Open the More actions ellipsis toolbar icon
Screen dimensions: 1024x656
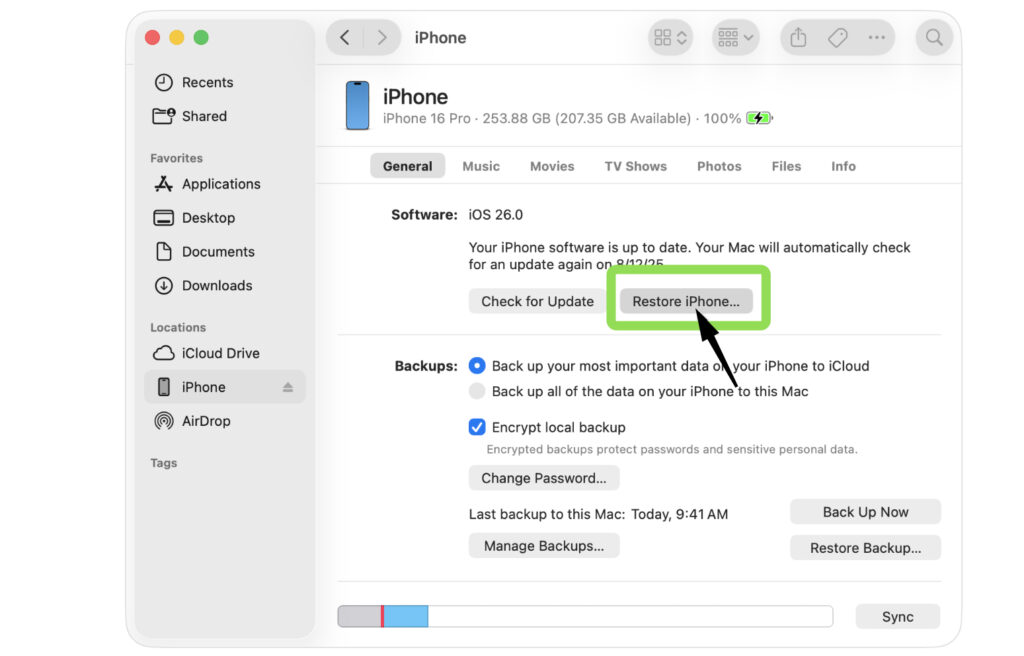tap(877, 37)
